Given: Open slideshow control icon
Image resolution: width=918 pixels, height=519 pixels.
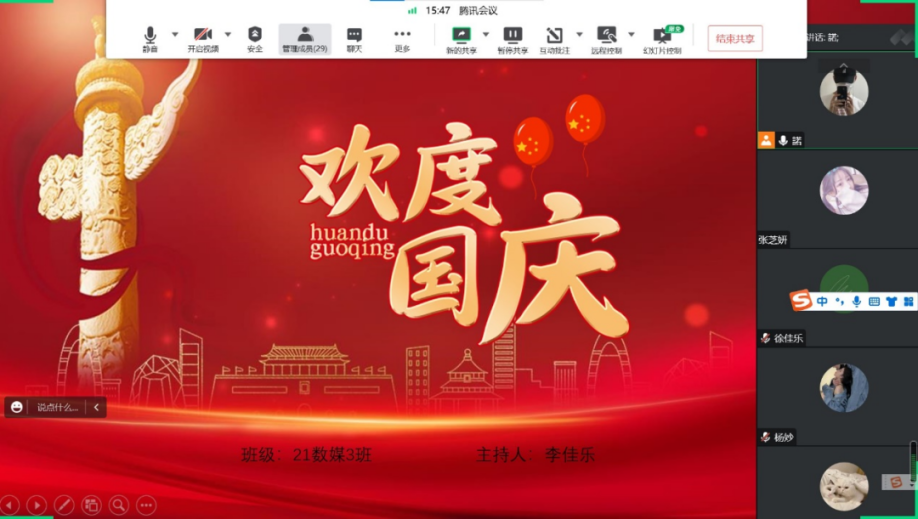Looking at the screenshot, I should pyautogui.click(x=662, y=39).
